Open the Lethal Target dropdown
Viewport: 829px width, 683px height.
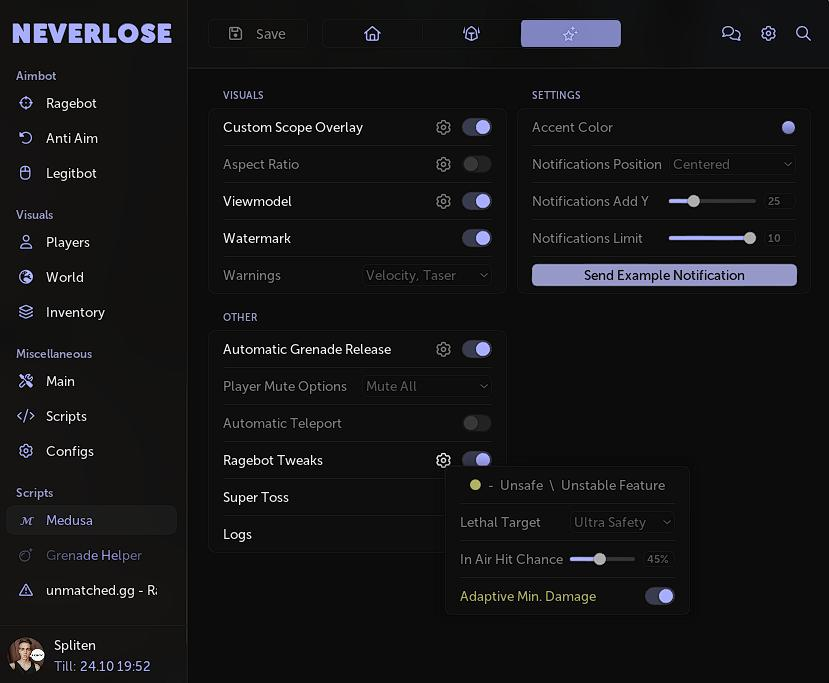tap(622, 523)
